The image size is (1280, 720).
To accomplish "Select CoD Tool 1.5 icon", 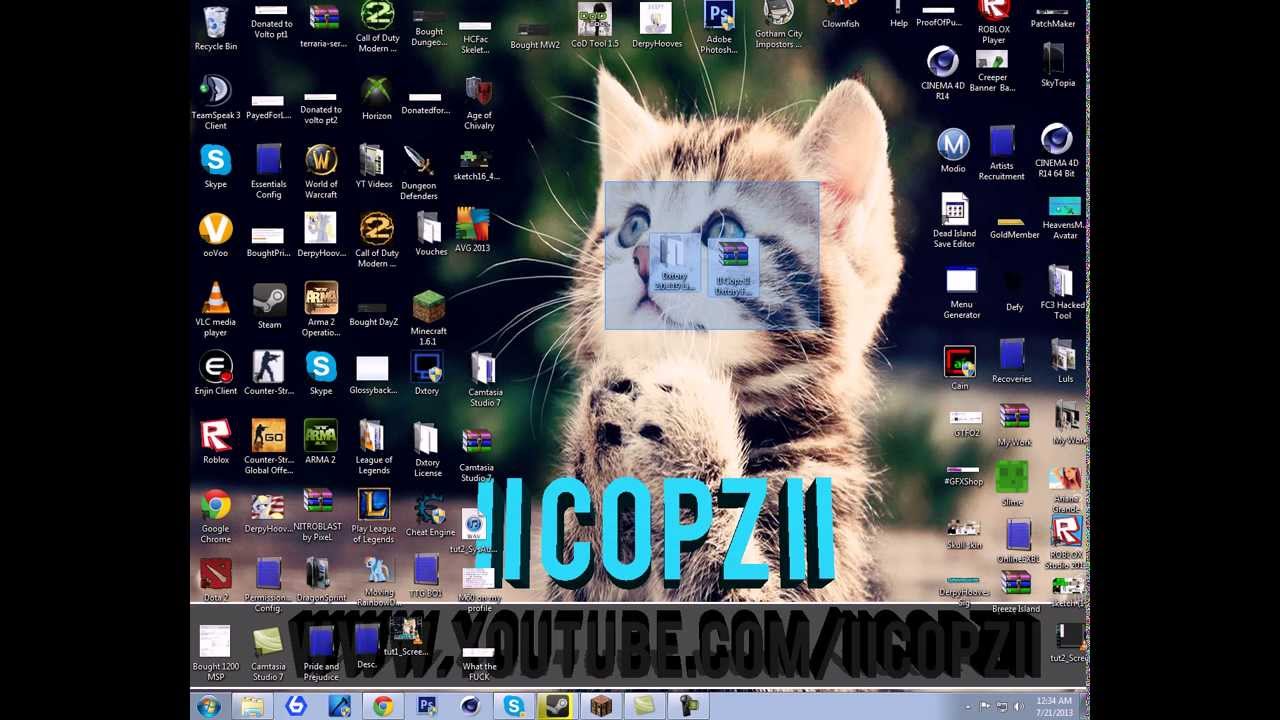I will click(595, 25).
